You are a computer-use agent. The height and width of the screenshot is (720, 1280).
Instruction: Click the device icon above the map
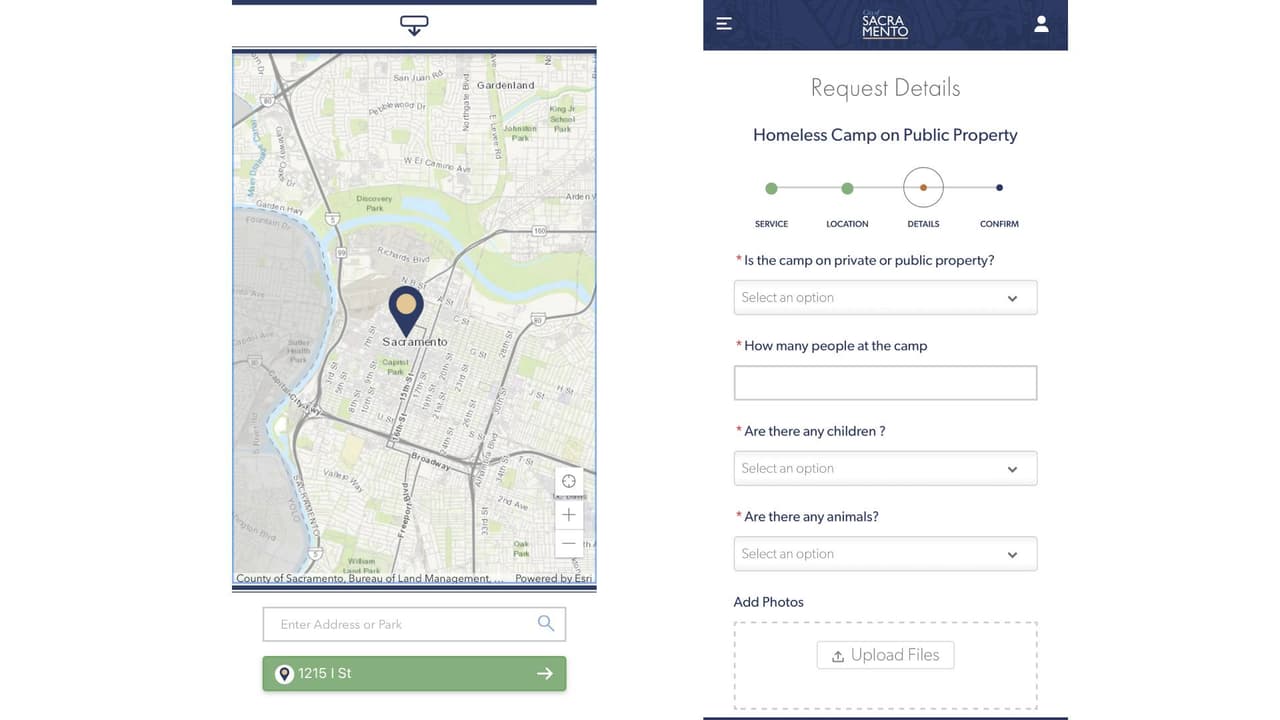(x=414, y=24)
